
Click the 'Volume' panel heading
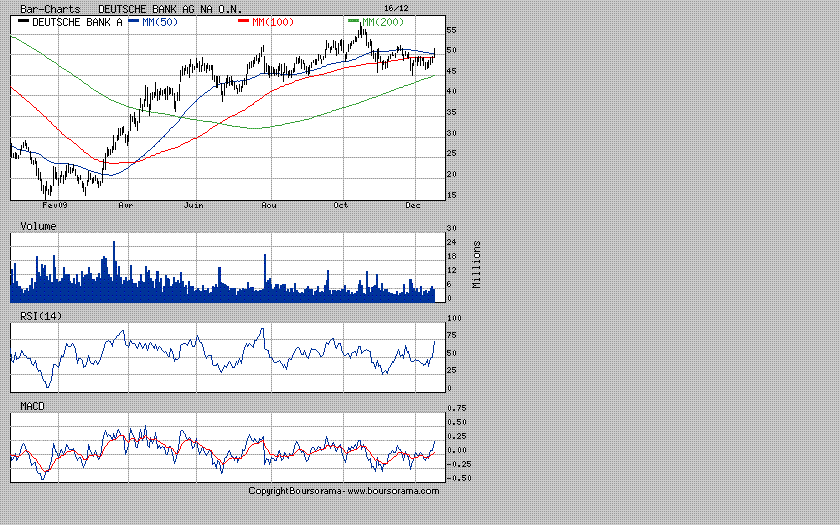tap(38, 226)
